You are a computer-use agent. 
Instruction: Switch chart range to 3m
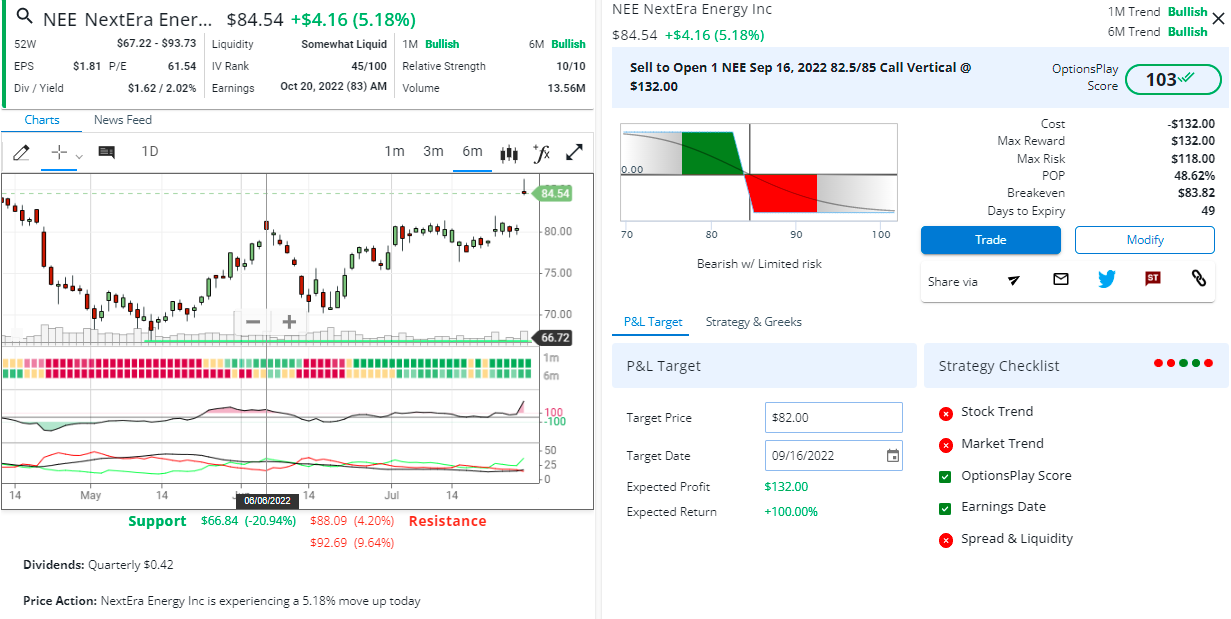pyautogui.click(x=433, y=152)
